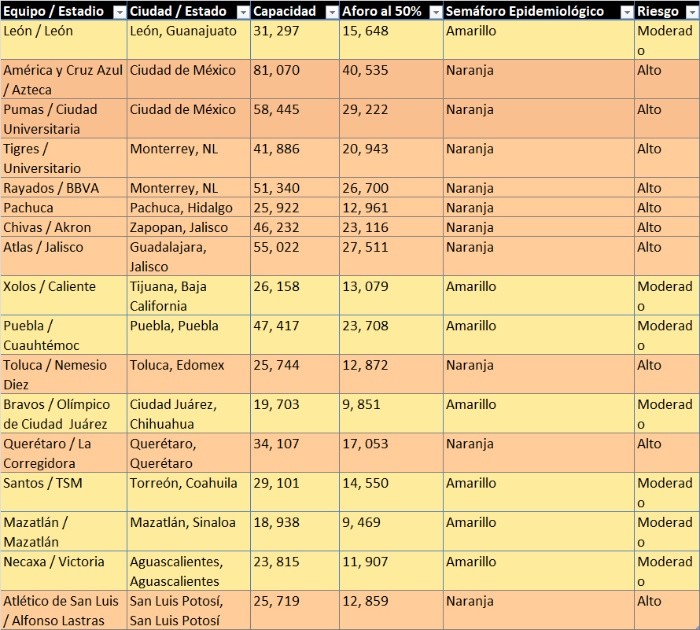Click the Zapopan, Jalisco cell
This screenshot has width=700, height=630.
click(187, 227)
